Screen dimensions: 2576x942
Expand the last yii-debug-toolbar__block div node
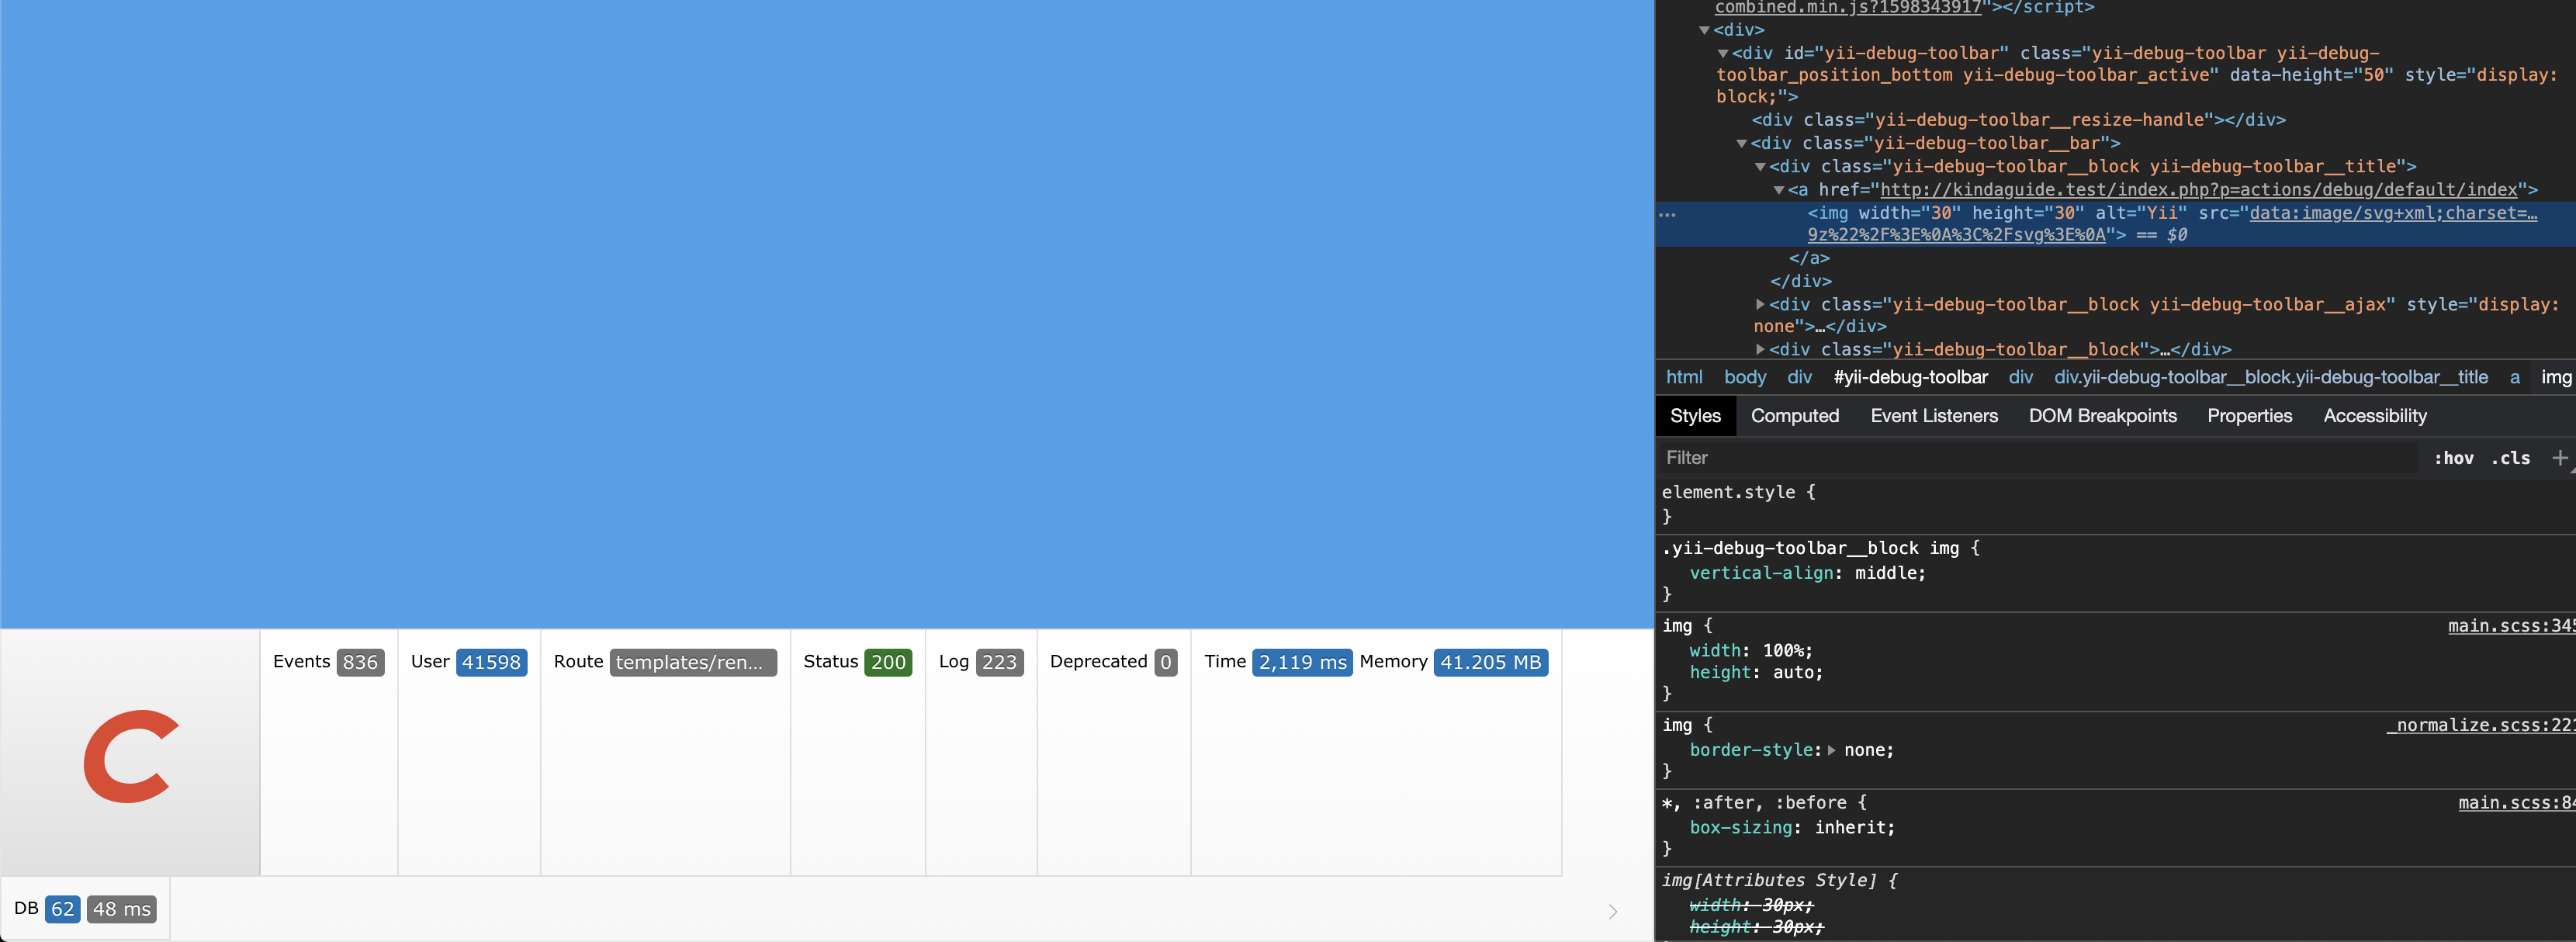pyautogui.click(x=1760, y=349)
